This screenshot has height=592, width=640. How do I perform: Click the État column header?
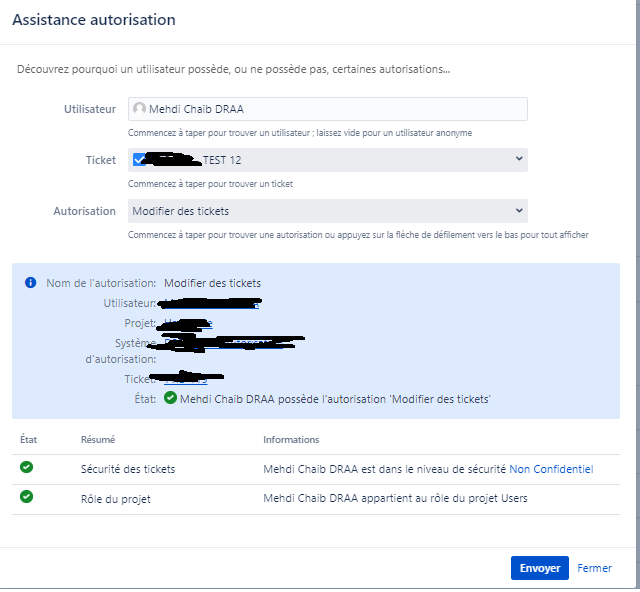tap(29, 440)
